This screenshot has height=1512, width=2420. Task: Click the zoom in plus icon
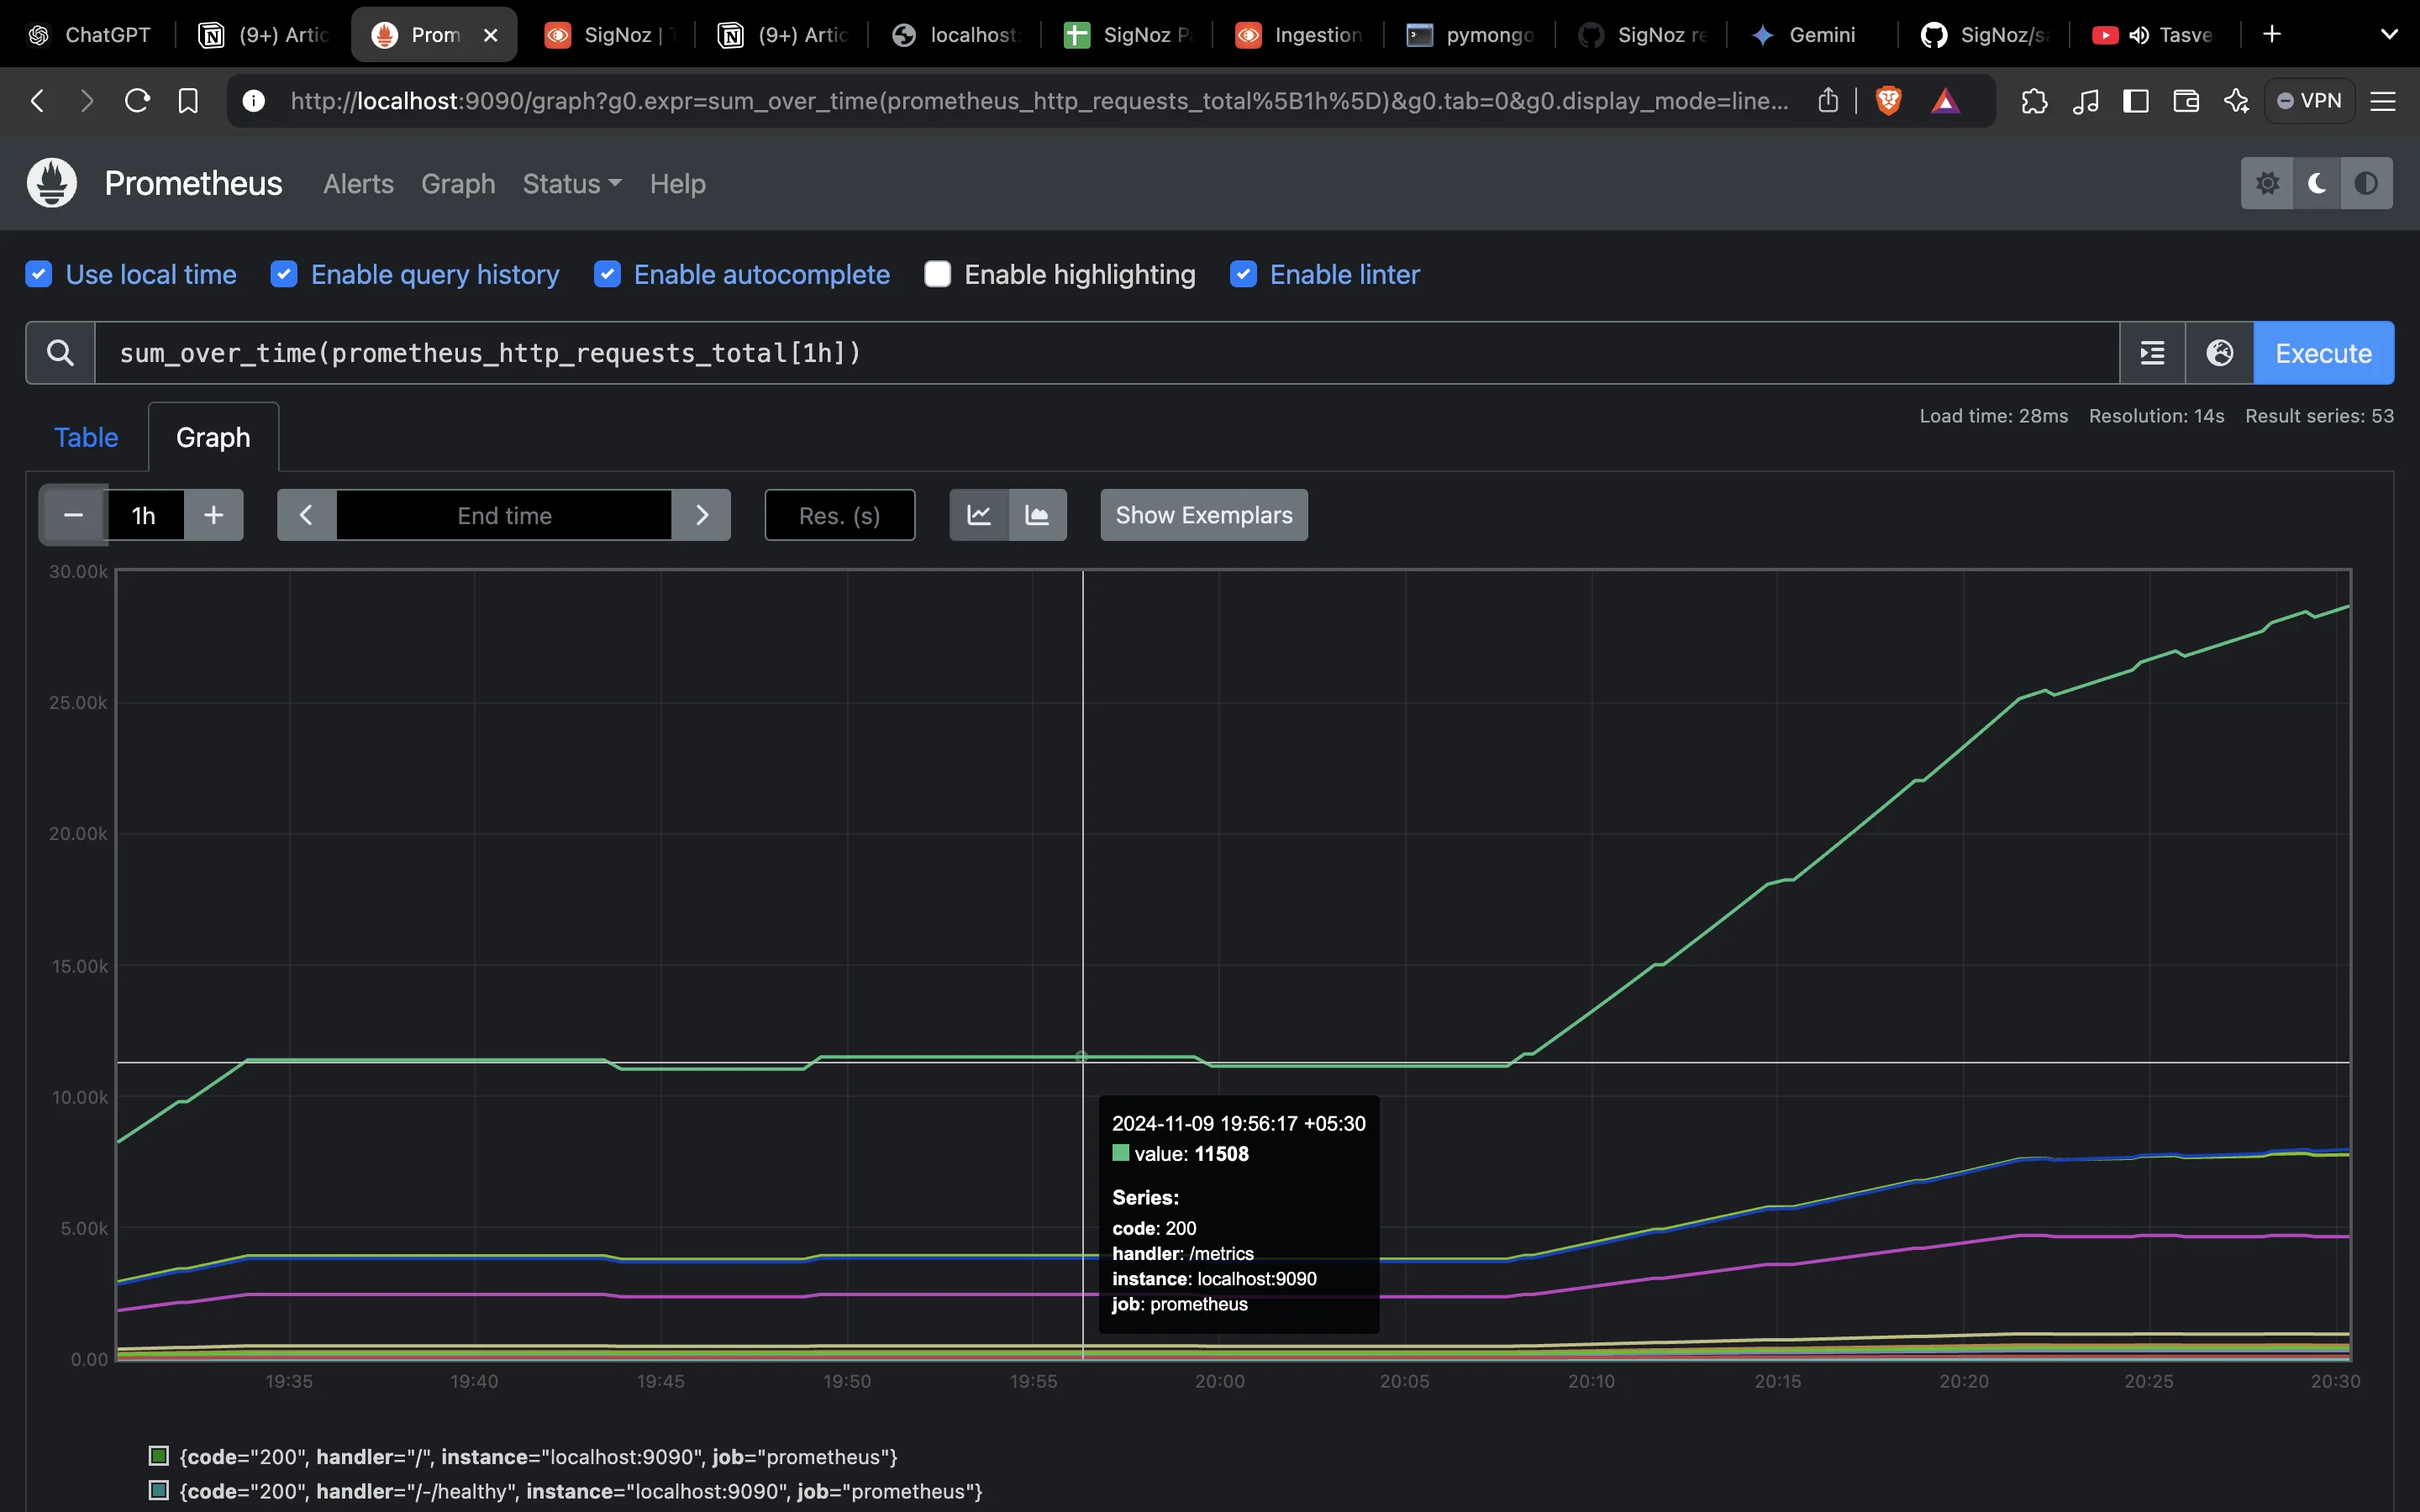pyautogui.click(x=213, y=514)
